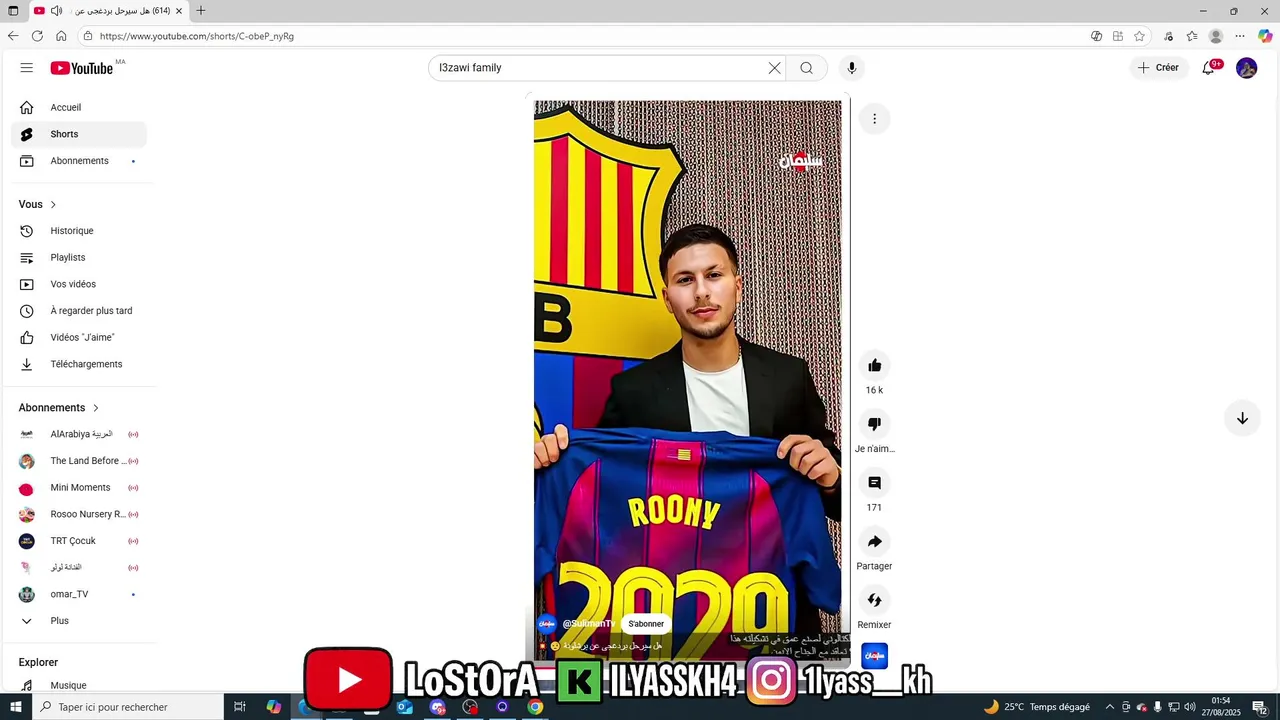The width and height of the screenshot is (1280, 720).
Task: Open weather widget showing 25°C
Action: click(x=1037, y=707)
